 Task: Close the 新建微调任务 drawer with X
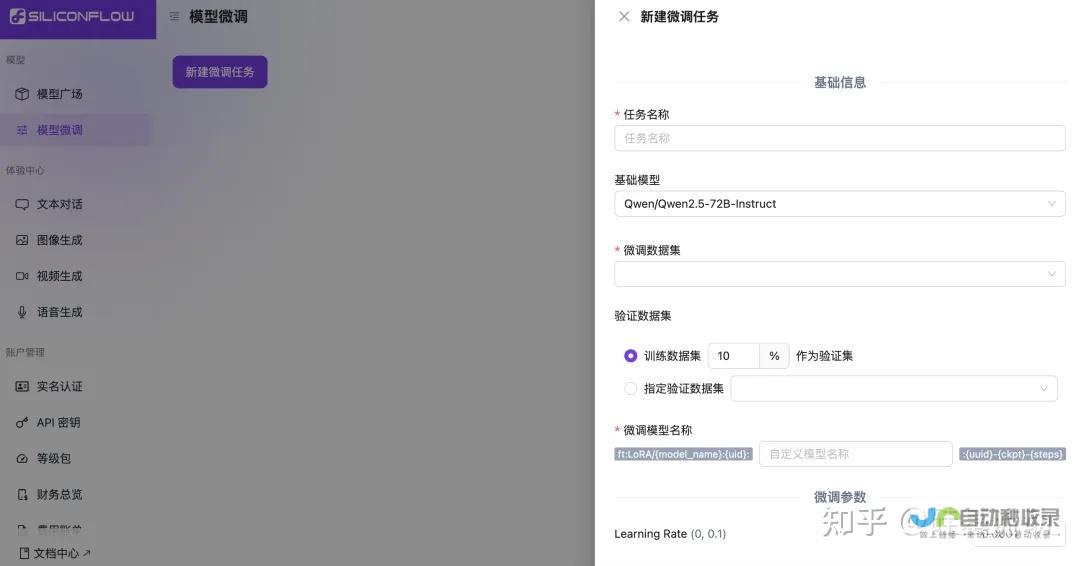pos(624,17)
